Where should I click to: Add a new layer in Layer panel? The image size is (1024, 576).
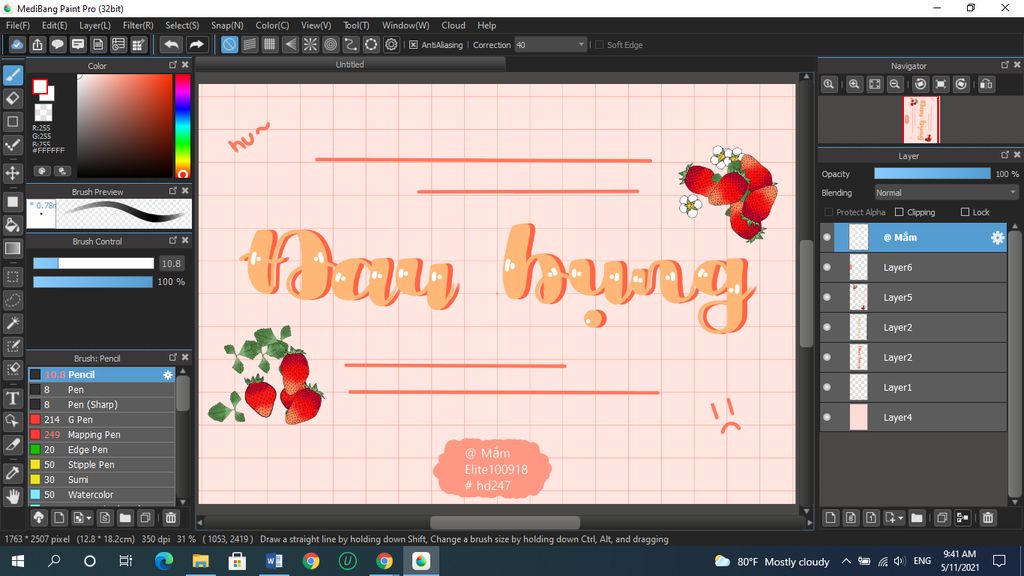(830, 518)
